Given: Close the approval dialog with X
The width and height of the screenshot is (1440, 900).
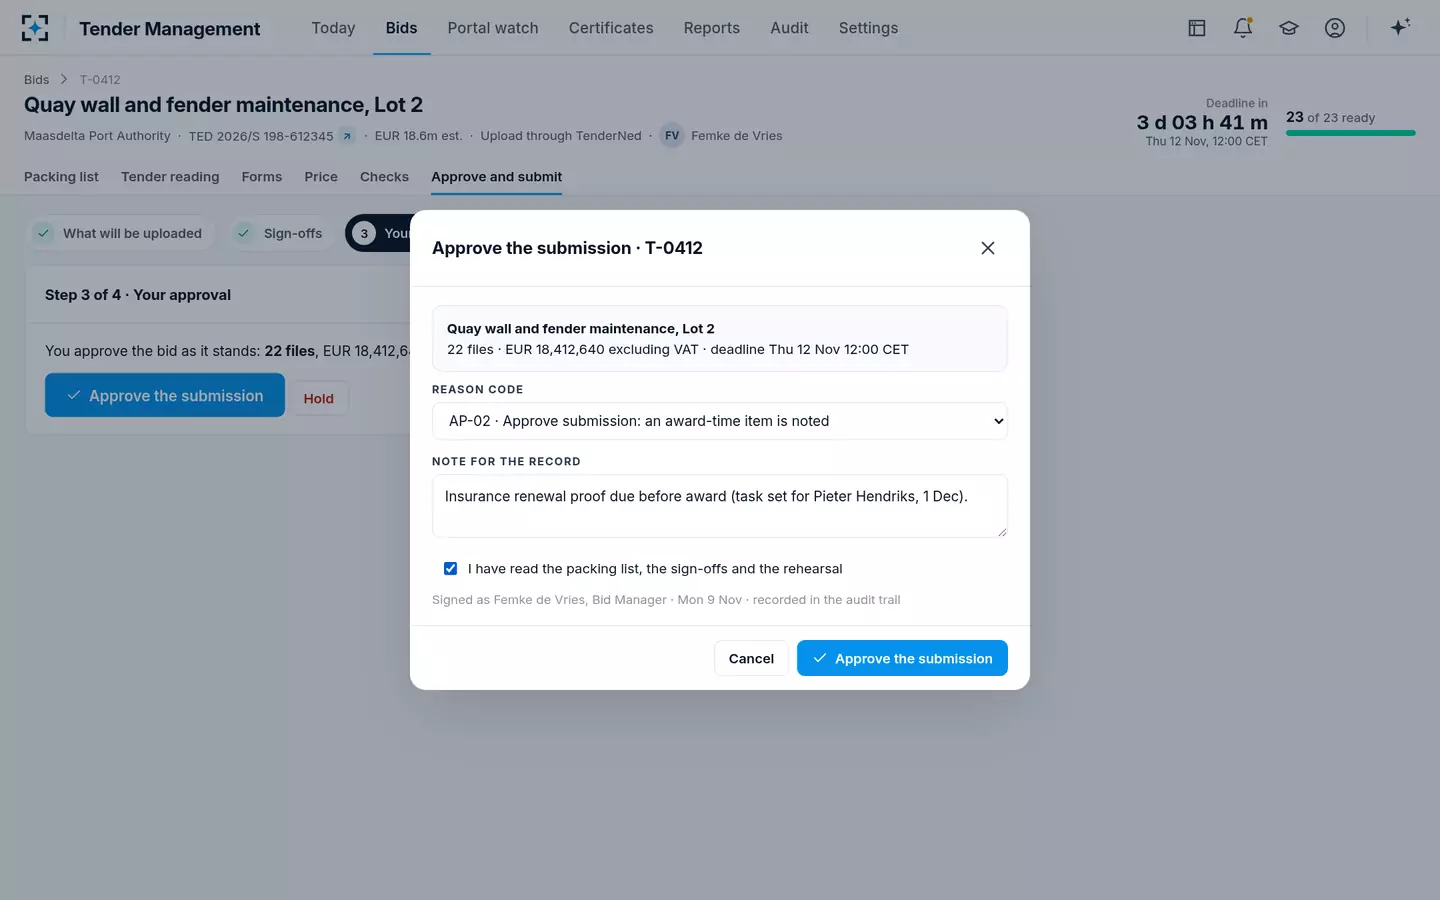Looking at the screenshot, I should click(x=988, y=248).
